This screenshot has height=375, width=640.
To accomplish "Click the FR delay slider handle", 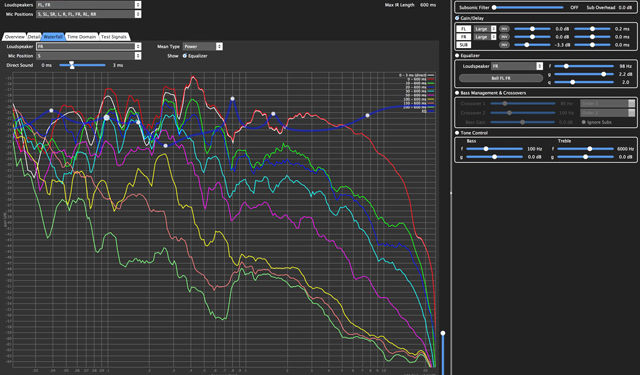I will tap(592, 37).
